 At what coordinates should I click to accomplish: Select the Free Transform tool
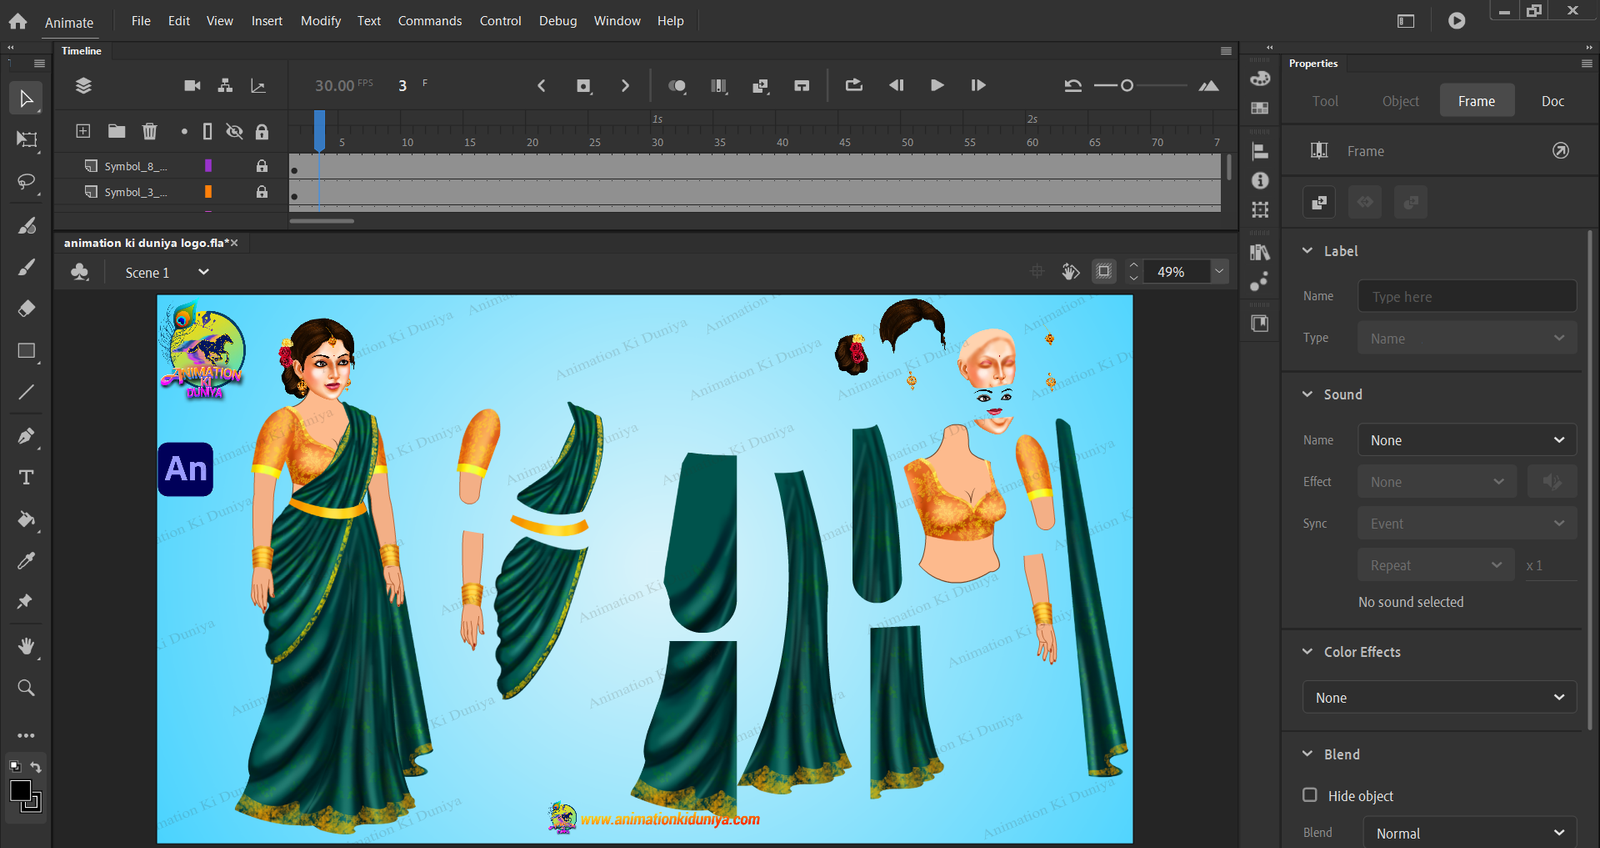tap(27, 140)
